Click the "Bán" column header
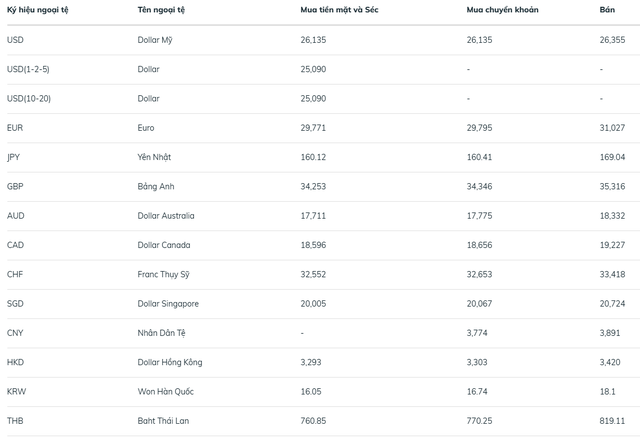Screen dimensions: 640x439 606,10
